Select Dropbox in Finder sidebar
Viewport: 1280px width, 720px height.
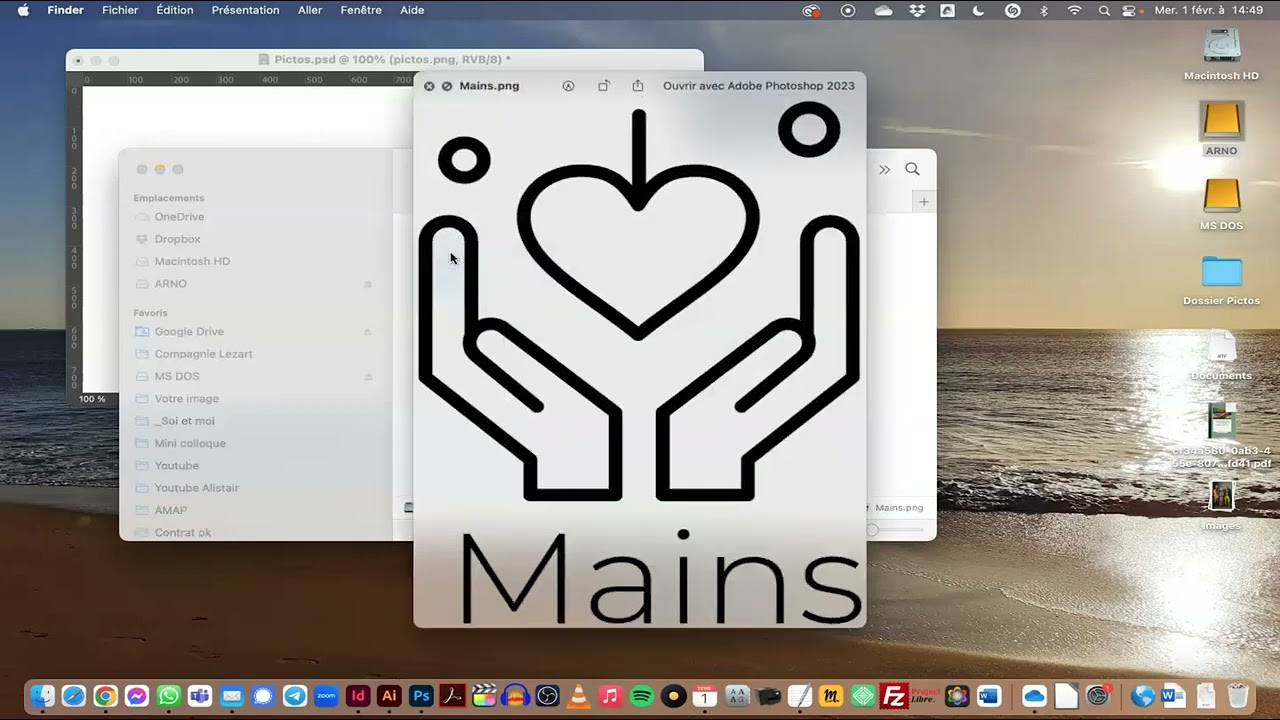[177, 239]
